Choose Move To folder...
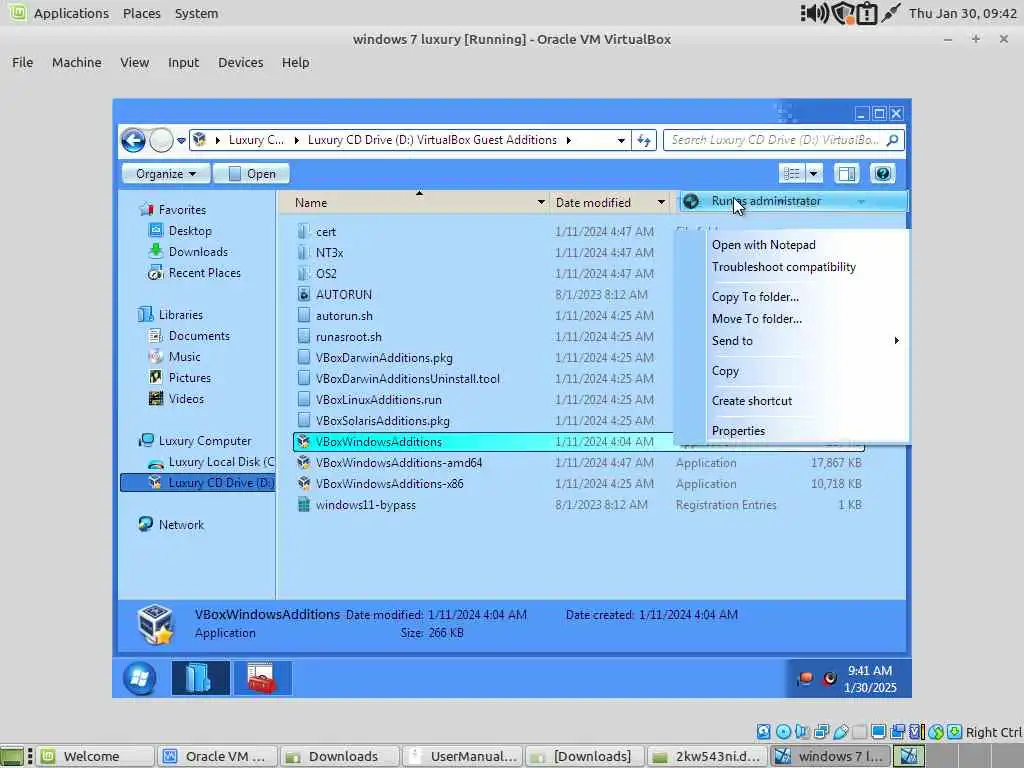1024x768 pixels. (757, 319)
